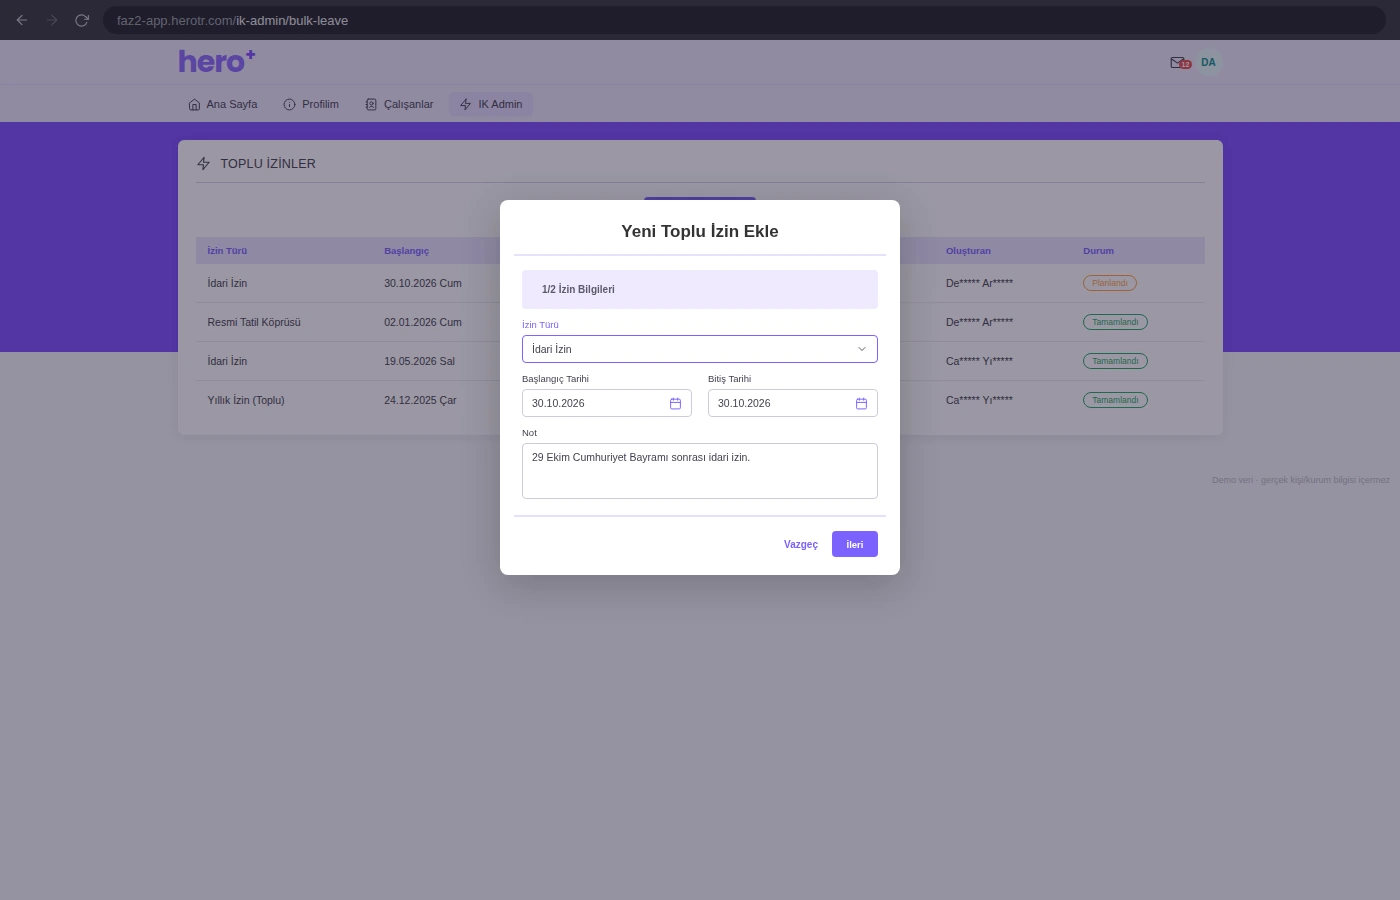Open the DA user avatar menu
This screenshot has height=900, width=1400.
click(x=1208, y=63)
